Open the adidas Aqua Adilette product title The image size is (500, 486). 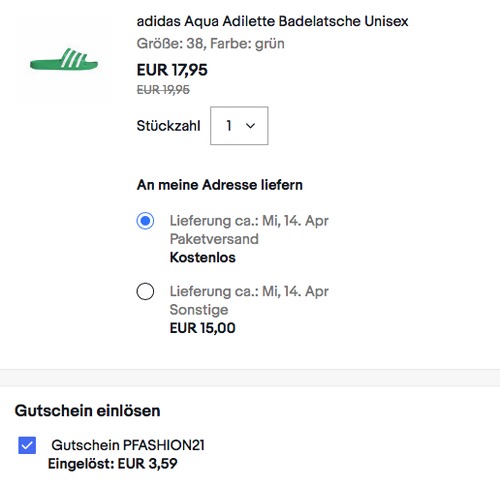(272, 21)
